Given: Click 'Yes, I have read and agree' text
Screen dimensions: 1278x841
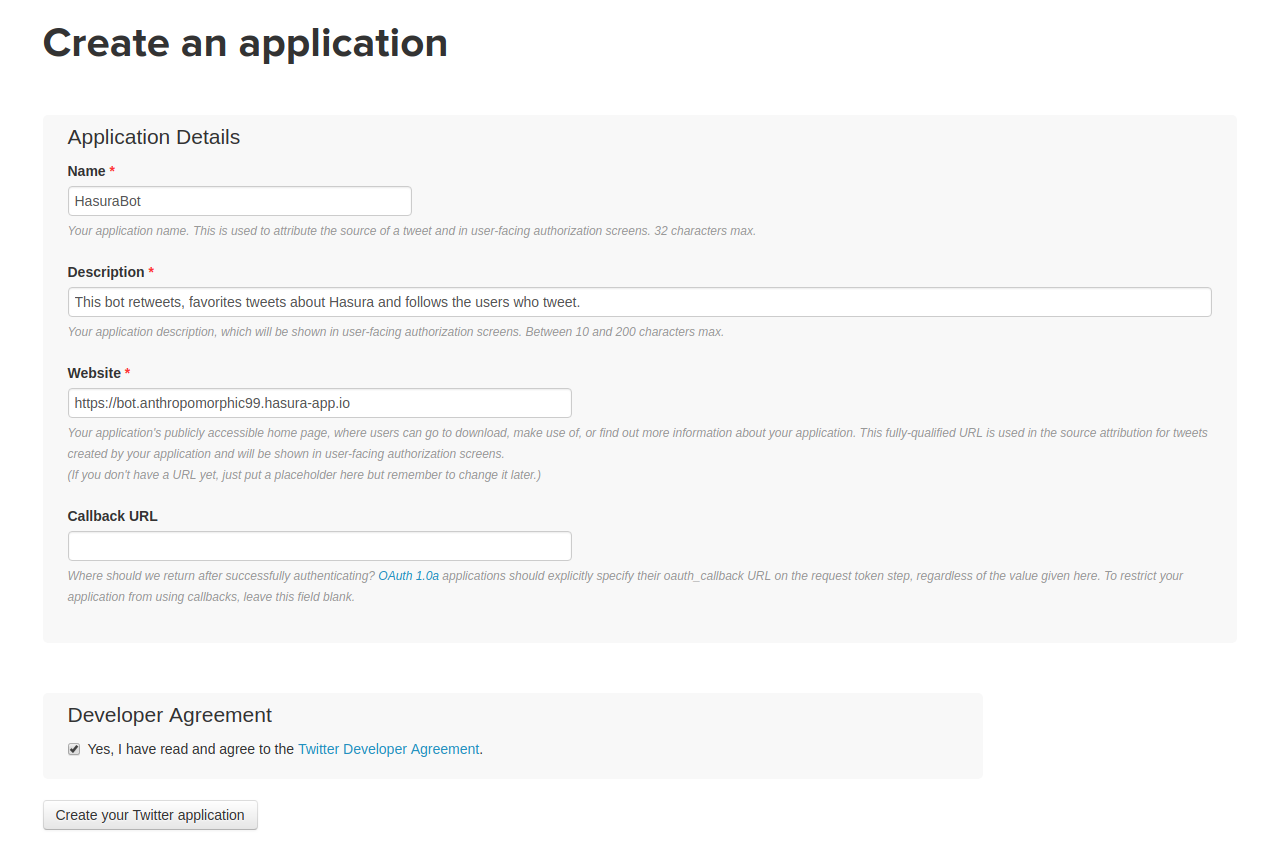Looking at the screenshot, I should coord(191,749).
